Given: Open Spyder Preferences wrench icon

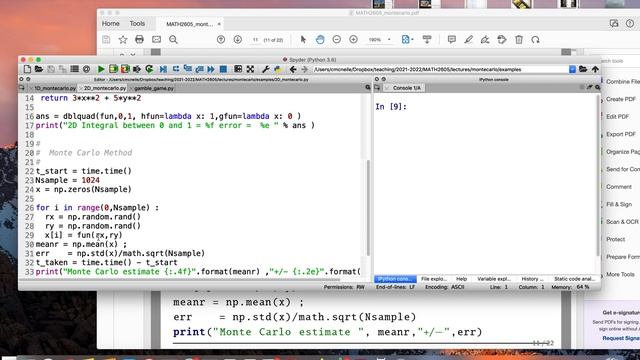Looking at the screenshot, I should click(x=266, y=69).
